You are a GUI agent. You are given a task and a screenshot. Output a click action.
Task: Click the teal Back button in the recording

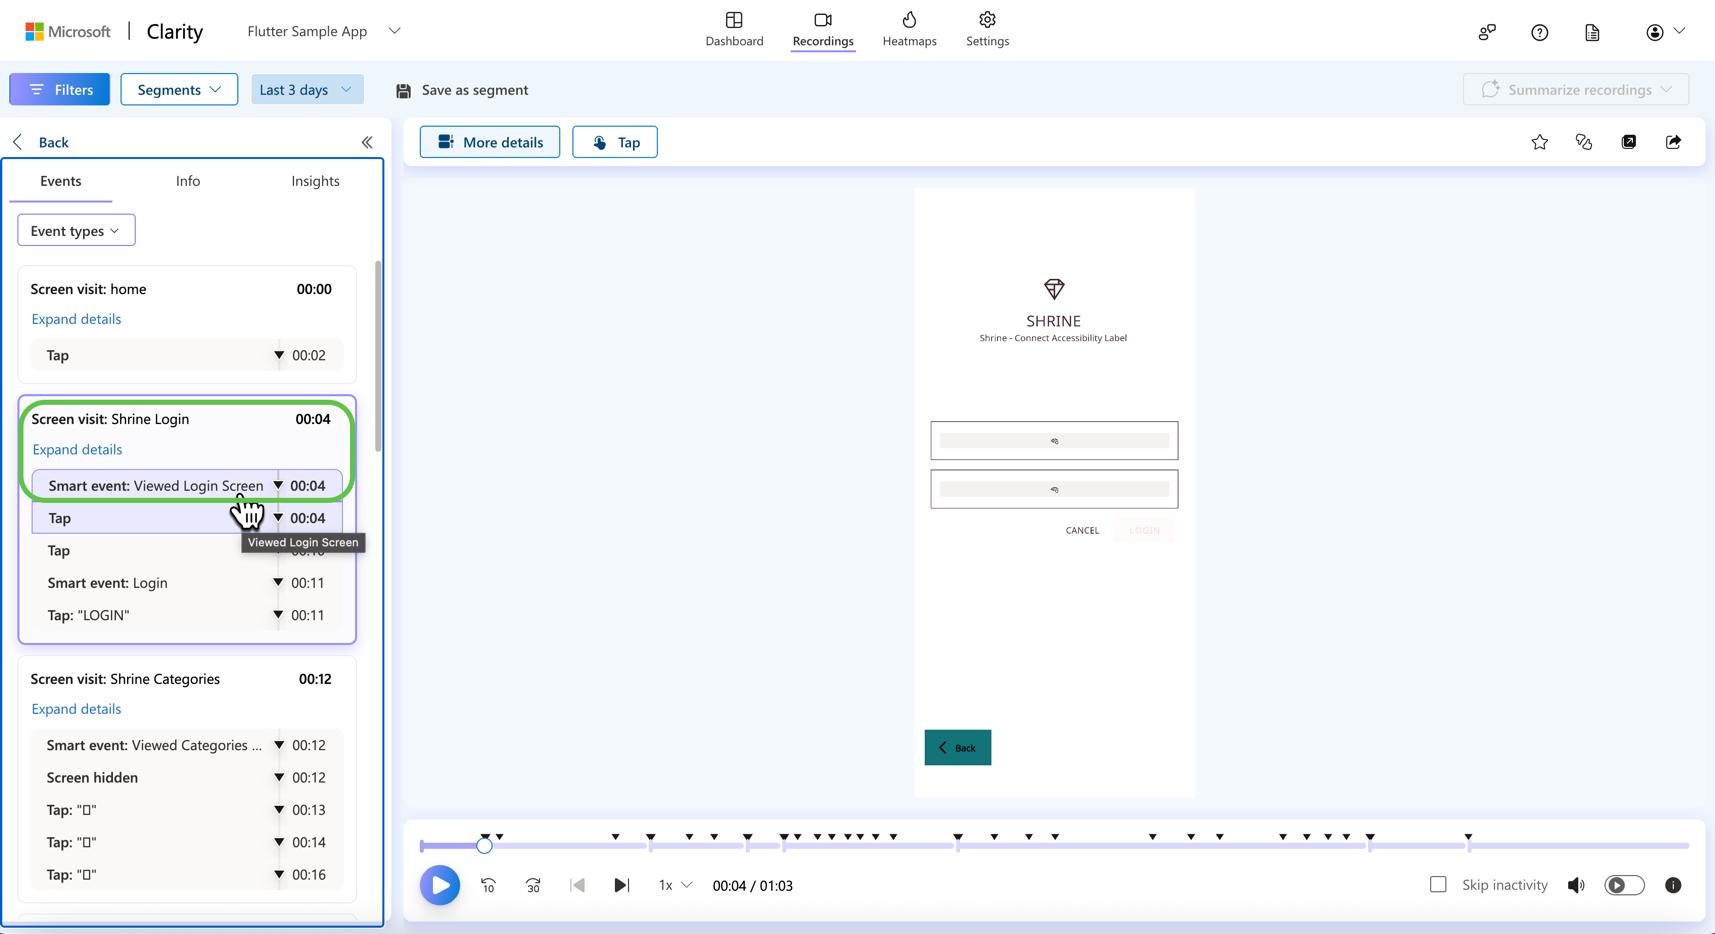click(x=958, y=748)
